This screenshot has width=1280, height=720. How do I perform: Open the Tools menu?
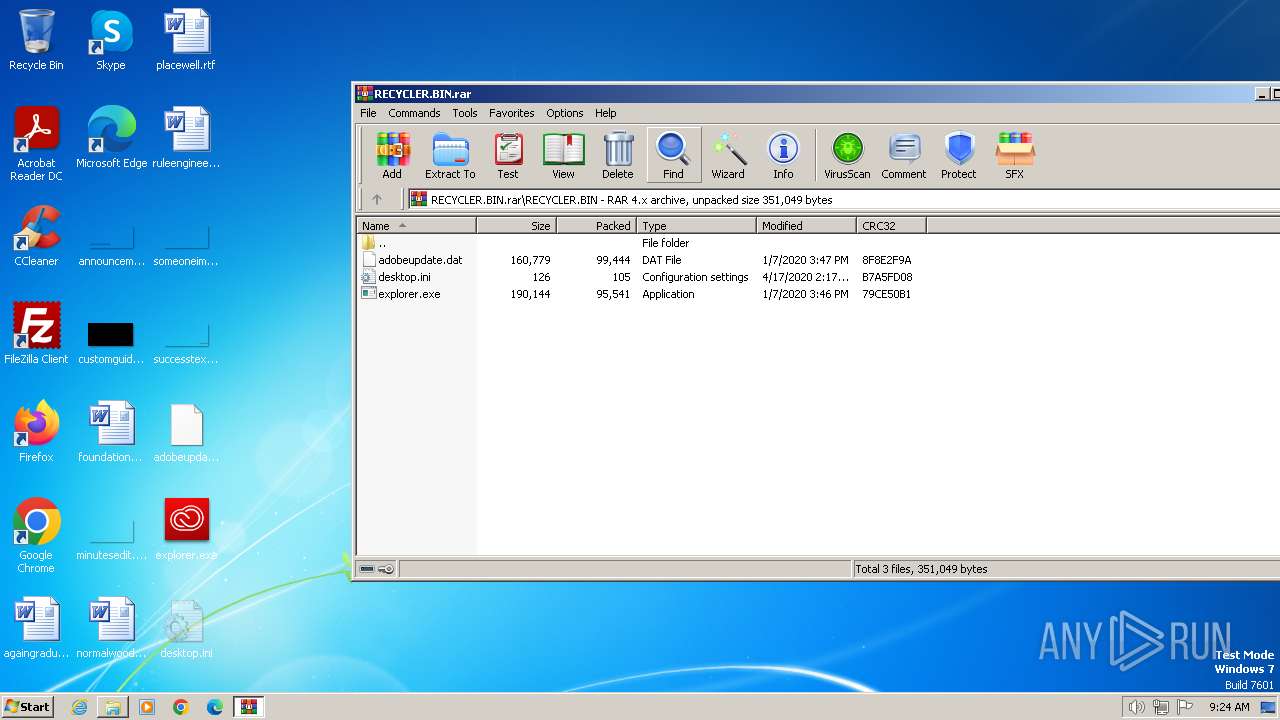click(464, 113)
